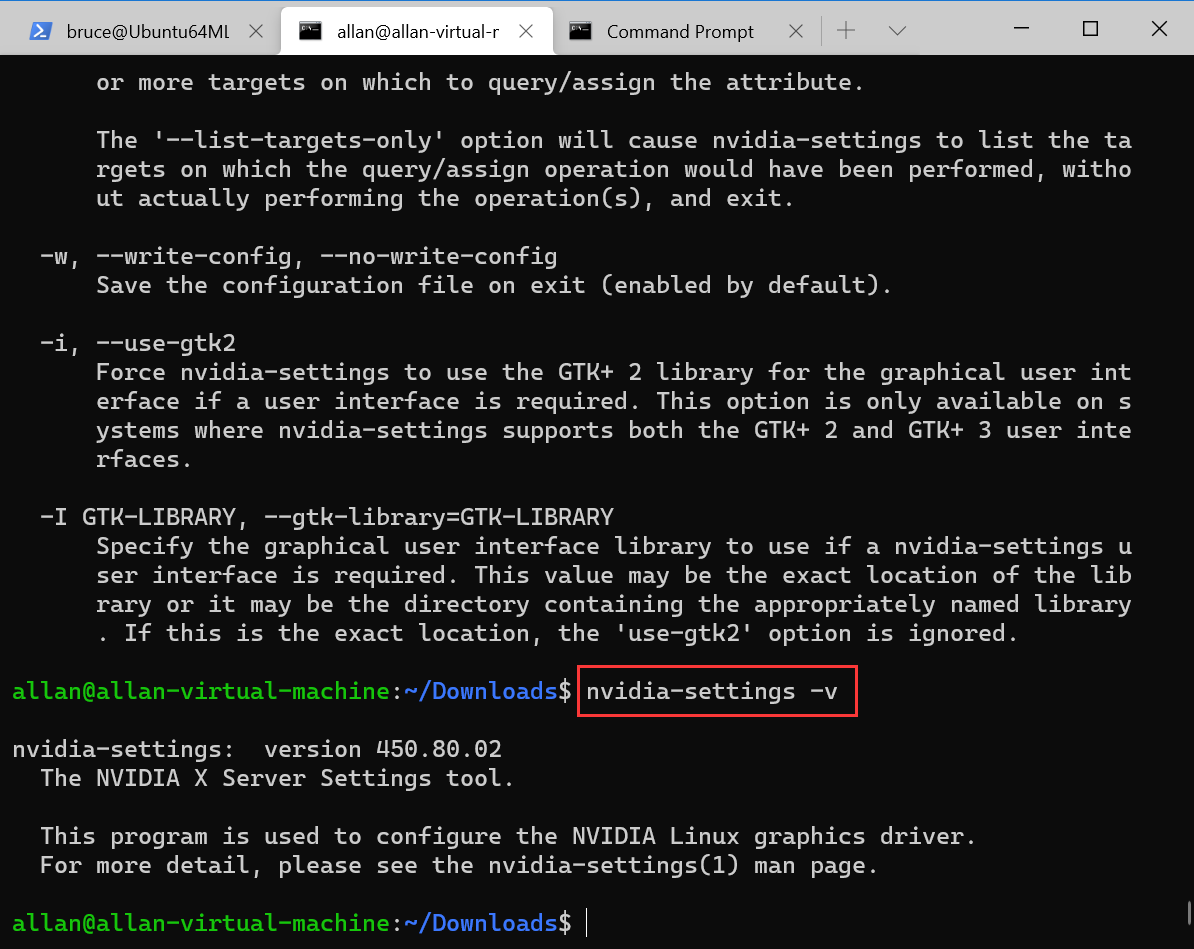Close the terminal window
This screenshot has height=949, width=1194.
click(1159, 29)
